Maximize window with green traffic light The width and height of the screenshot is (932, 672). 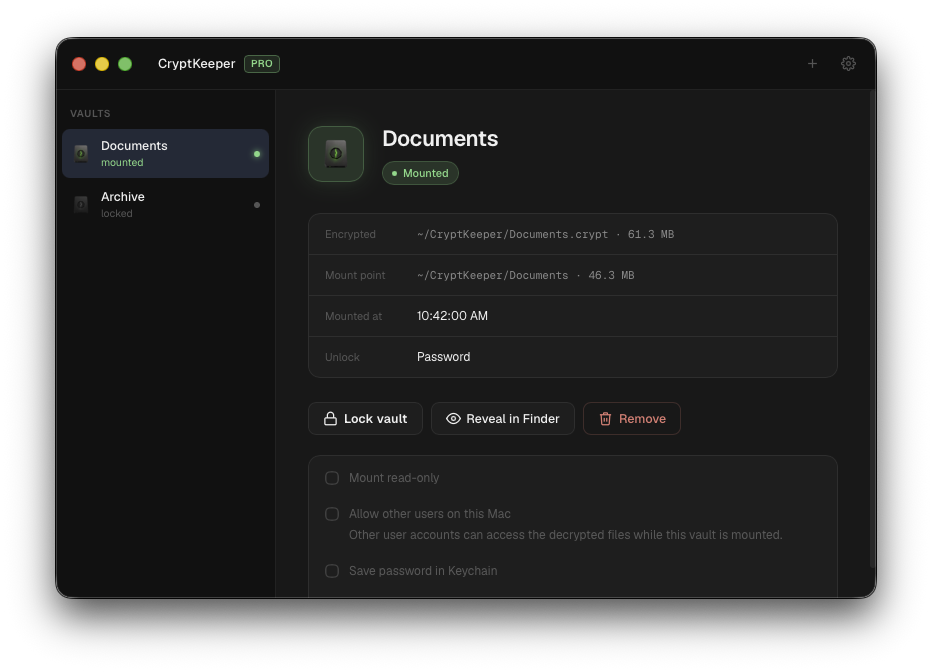pyautogui.click(x=125, y=64)
